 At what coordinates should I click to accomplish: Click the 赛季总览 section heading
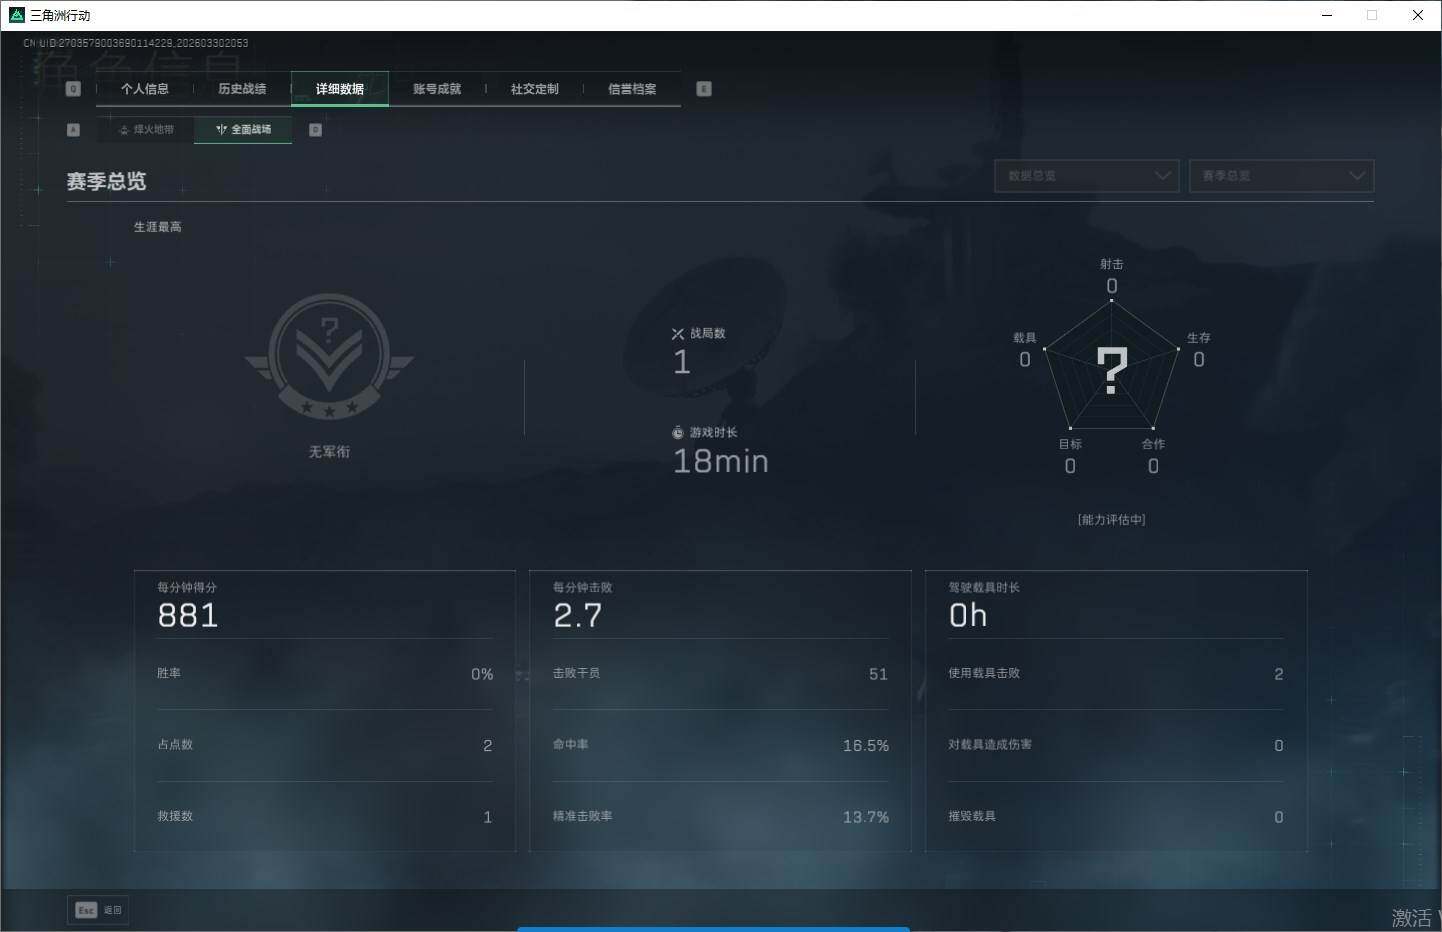[x=107, y=181]
